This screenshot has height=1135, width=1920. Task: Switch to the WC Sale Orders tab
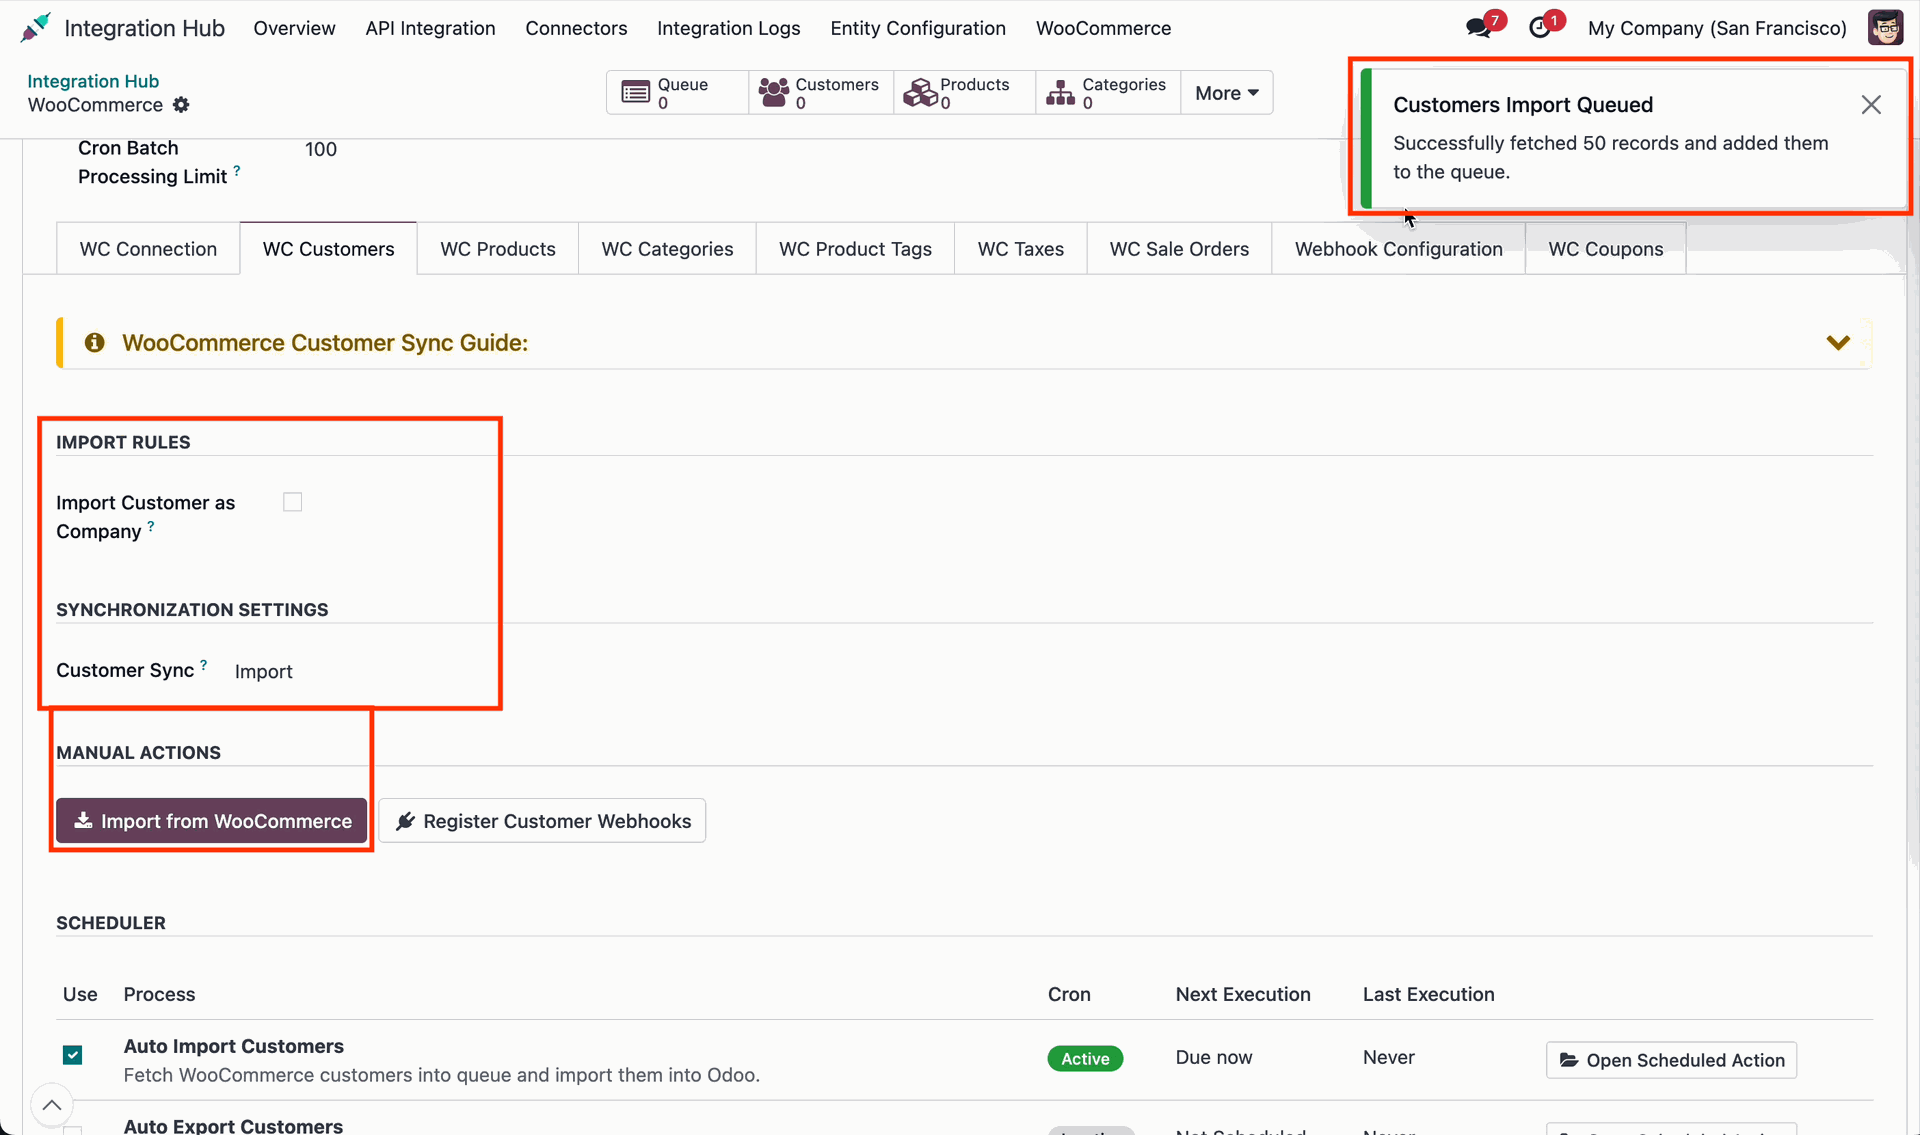(1179, 249)
